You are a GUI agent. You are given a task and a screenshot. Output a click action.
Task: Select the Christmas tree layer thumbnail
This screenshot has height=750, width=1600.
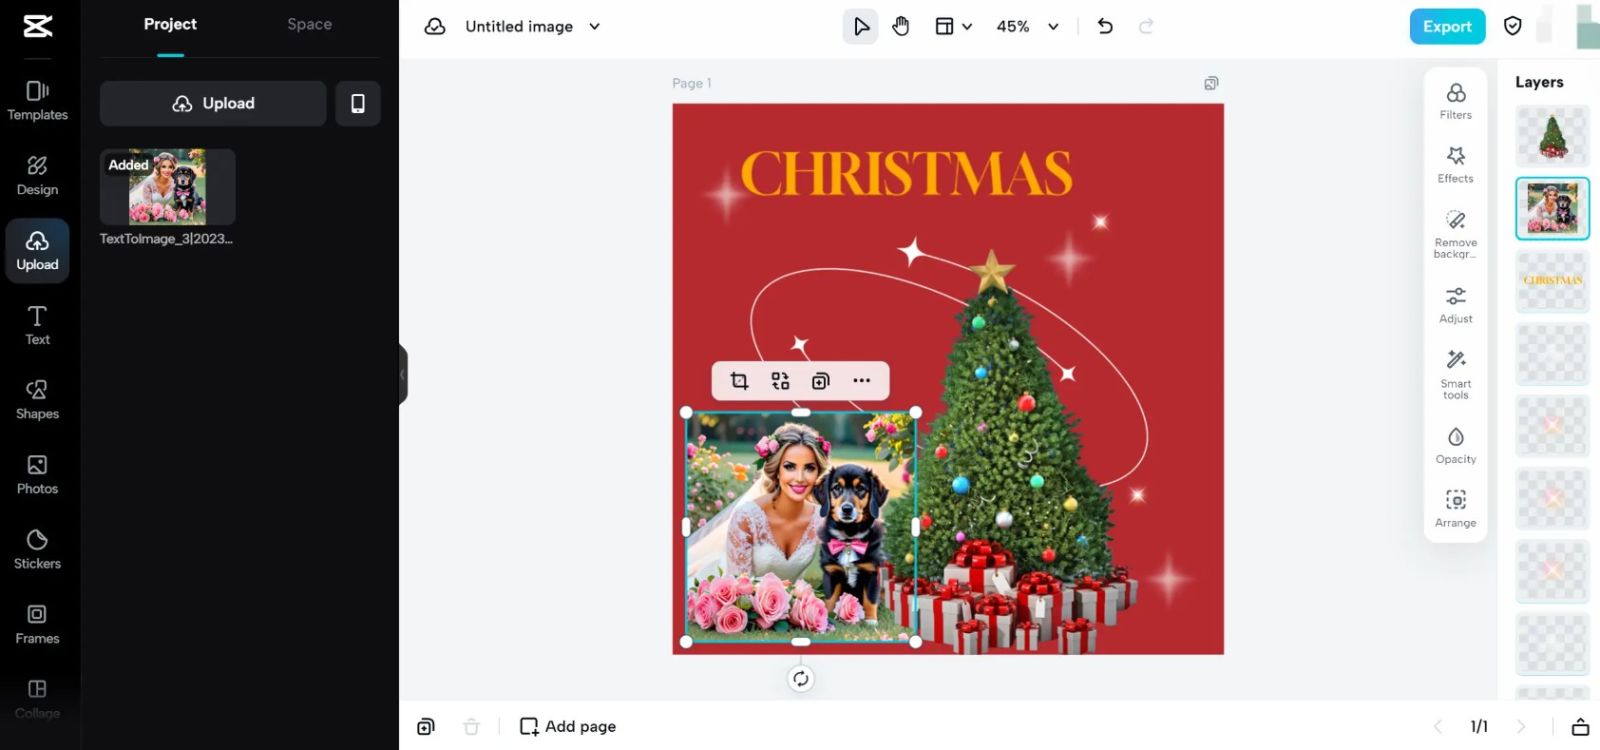1552,136
